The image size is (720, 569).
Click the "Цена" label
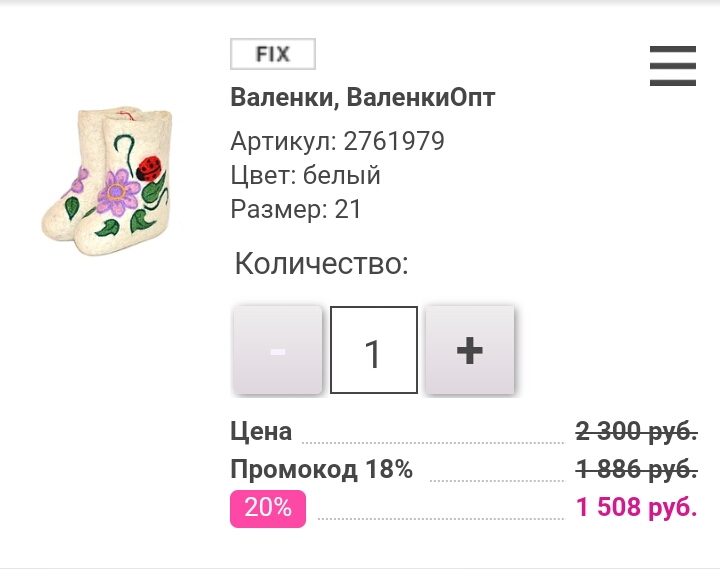[261, 432]
